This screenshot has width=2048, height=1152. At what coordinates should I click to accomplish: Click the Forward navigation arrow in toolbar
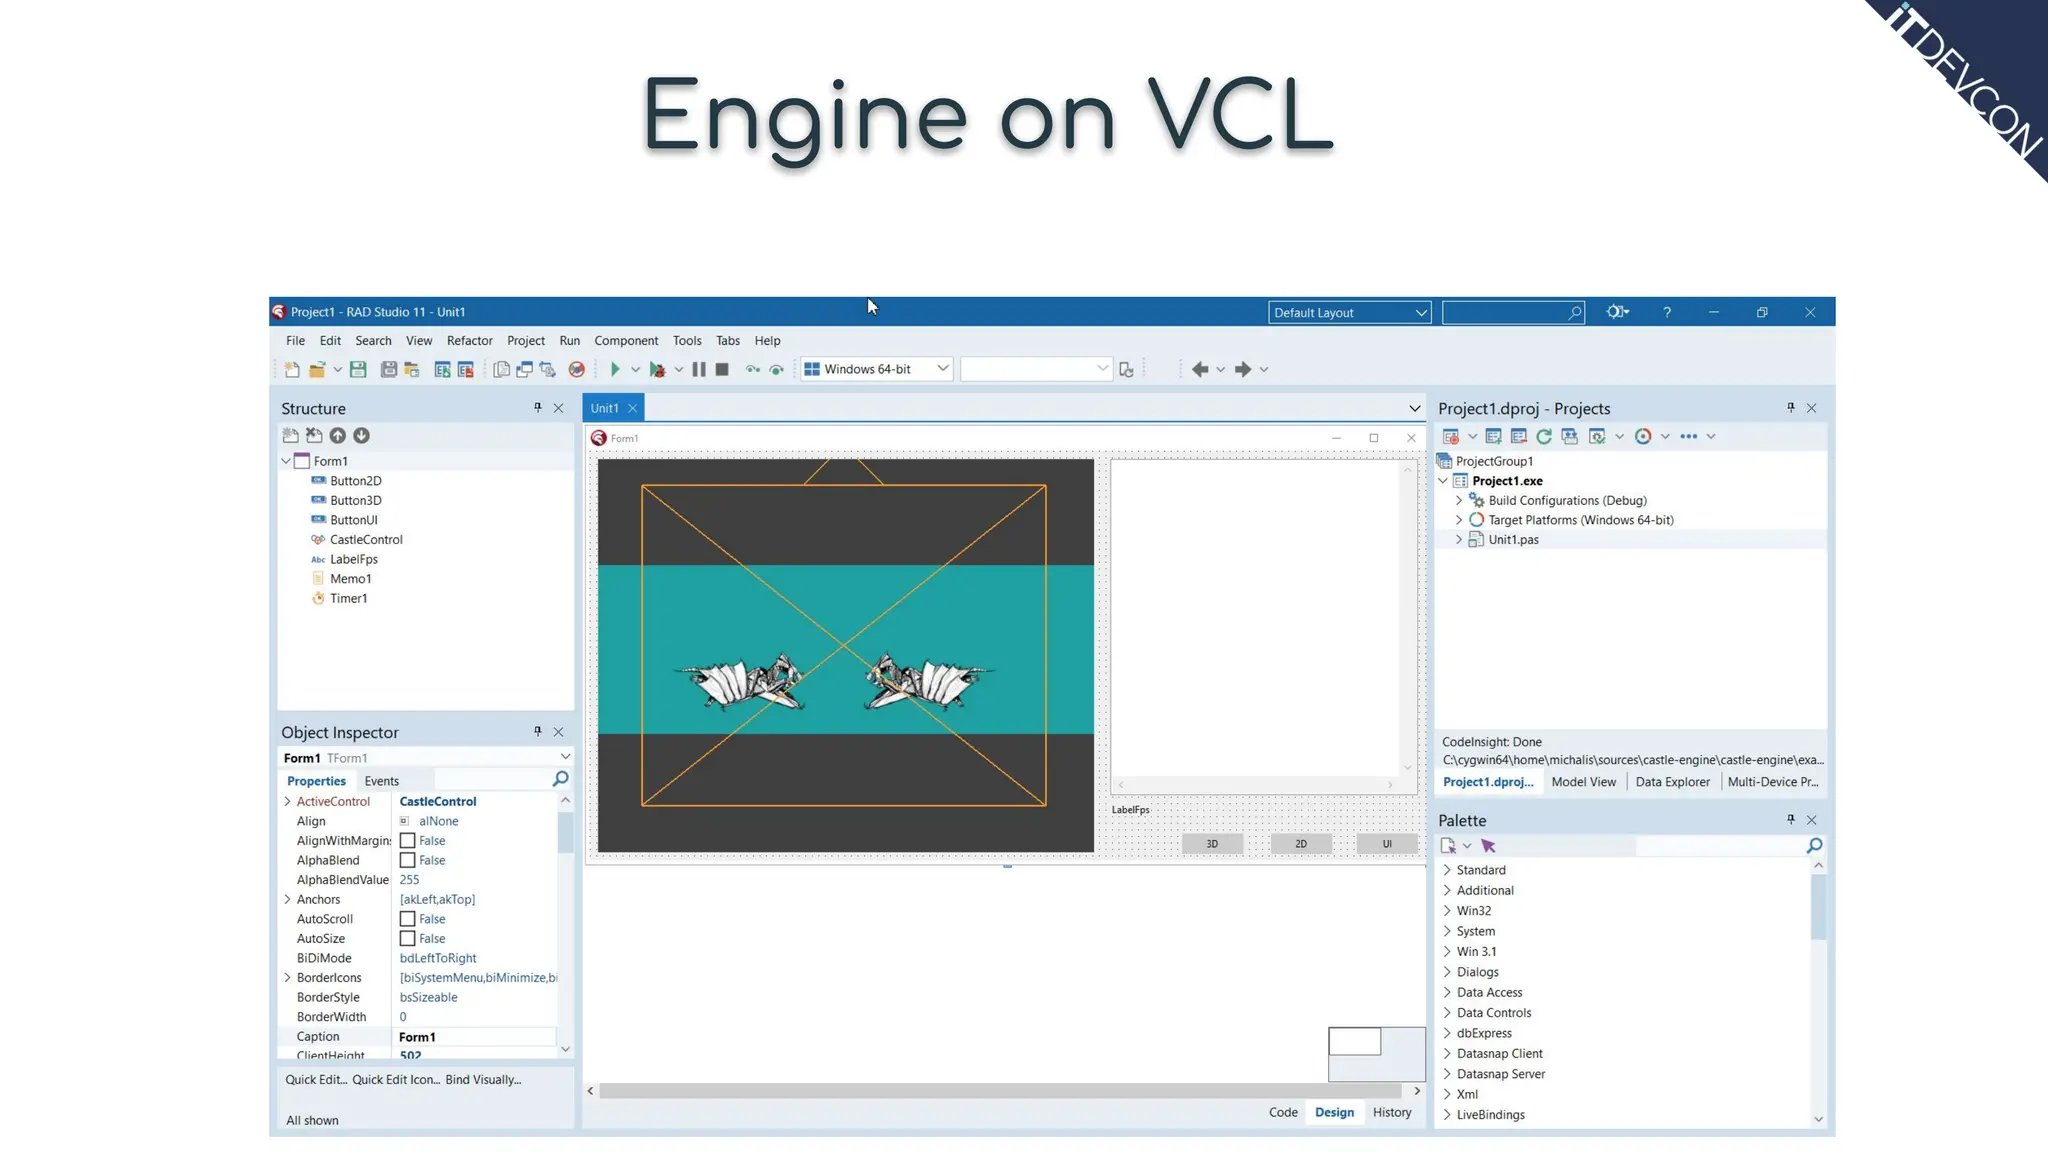click(1243, 369)
